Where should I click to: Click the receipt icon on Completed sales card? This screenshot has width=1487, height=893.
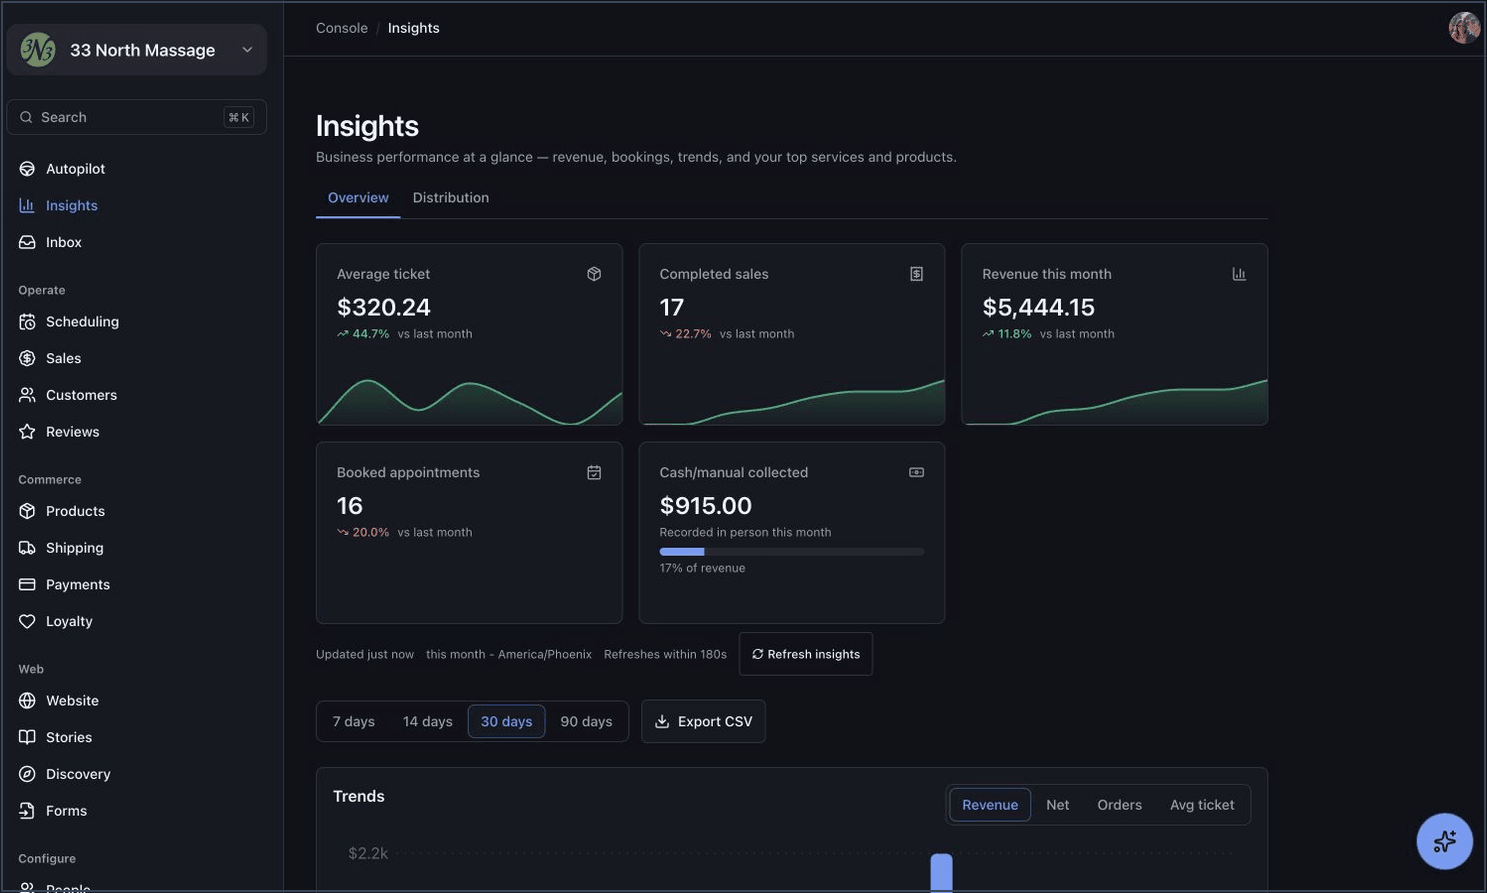(916, 274)
